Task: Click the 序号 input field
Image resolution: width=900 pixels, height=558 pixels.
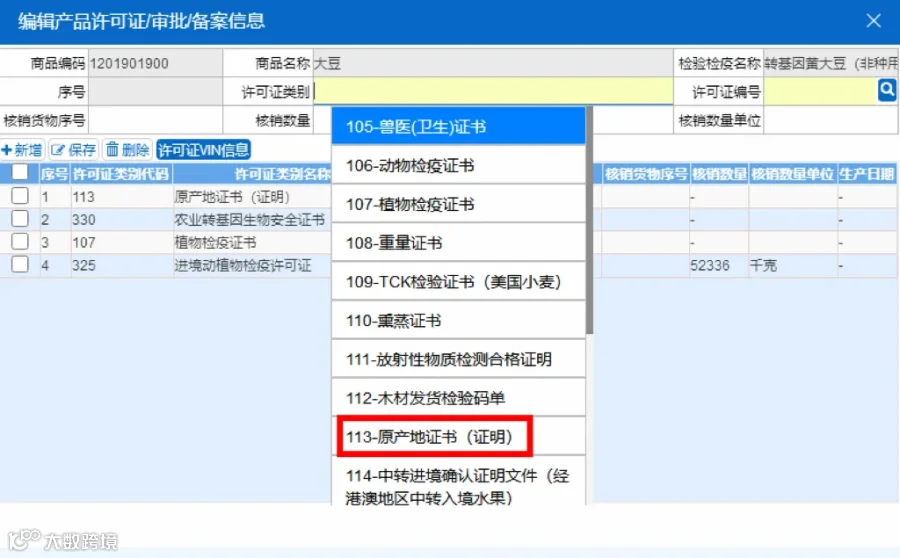Action: point(155,91)
